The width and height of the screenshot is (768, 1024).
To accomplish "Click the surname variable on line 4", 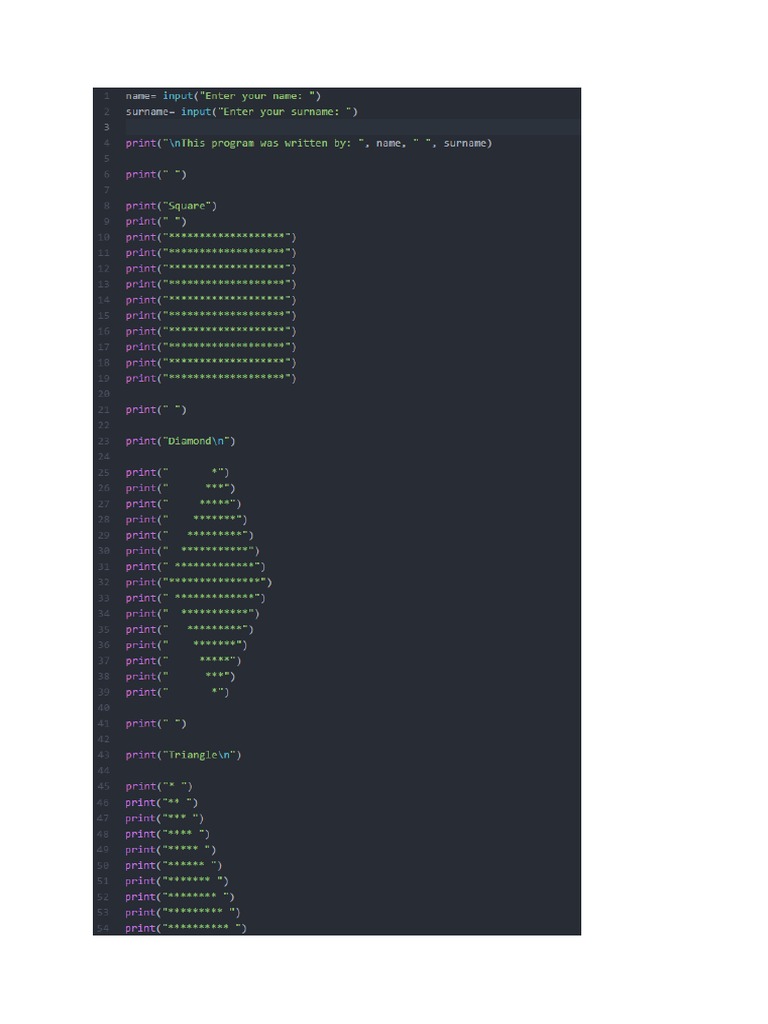I will click(x=465, y=143).
